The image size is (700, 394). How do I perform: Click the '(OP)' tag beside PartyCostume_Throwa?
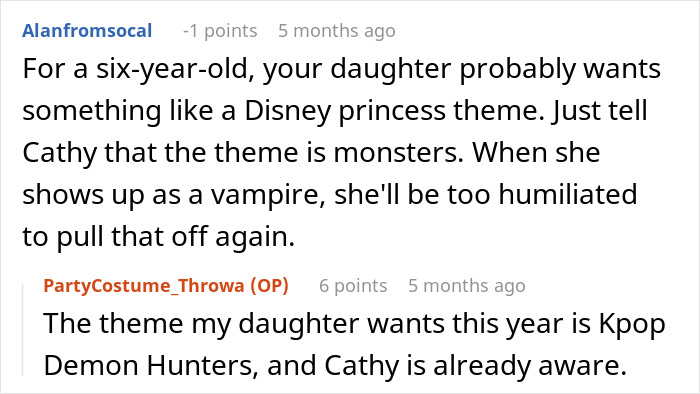(269, 286)
